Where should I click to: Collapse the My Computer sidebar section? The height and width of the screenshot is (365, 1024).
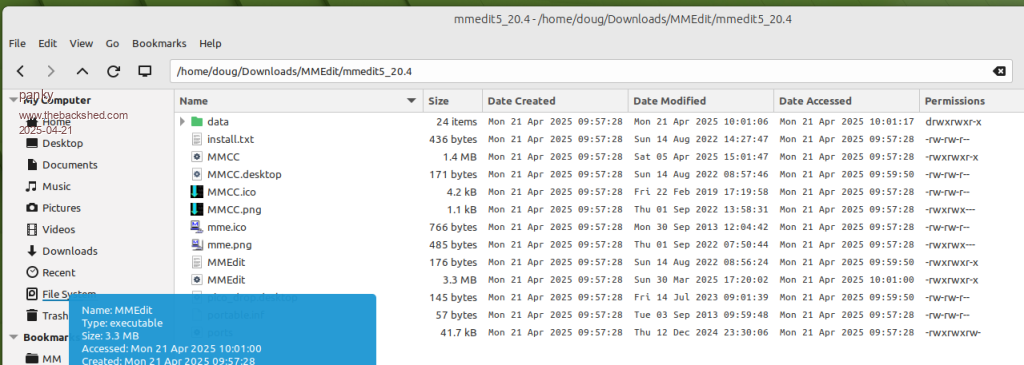click(x=13, y=100)
